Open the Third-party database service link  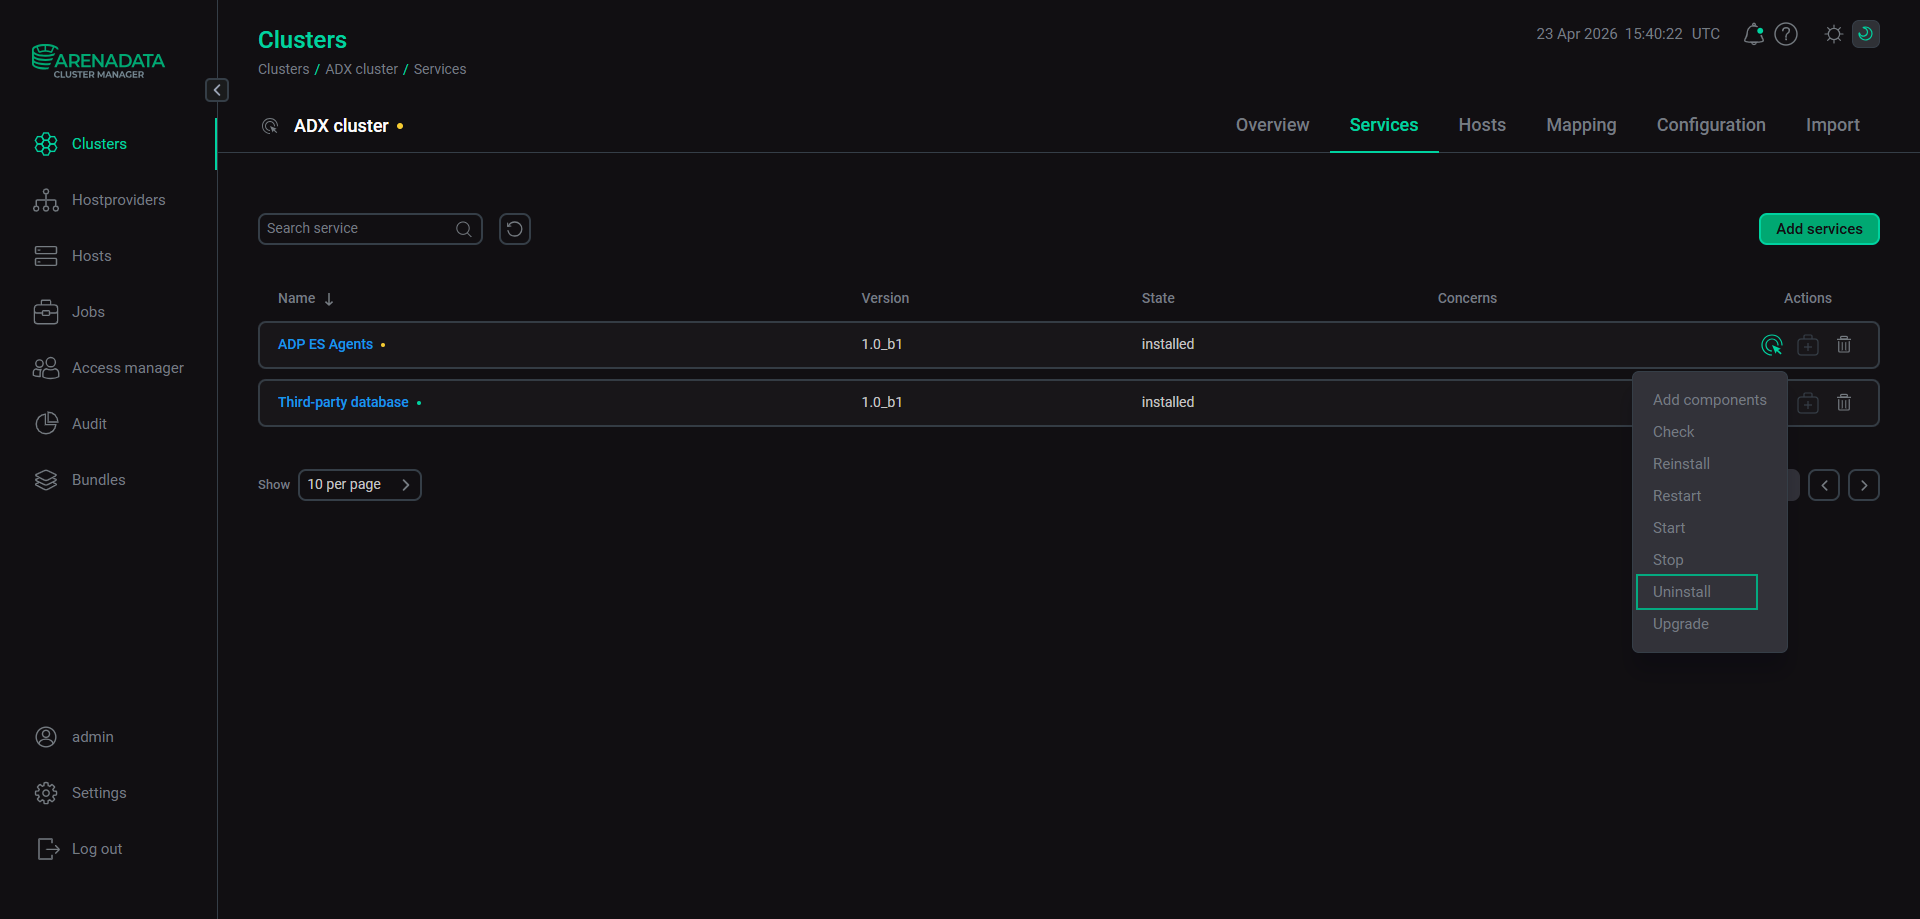tap(343, 403)
